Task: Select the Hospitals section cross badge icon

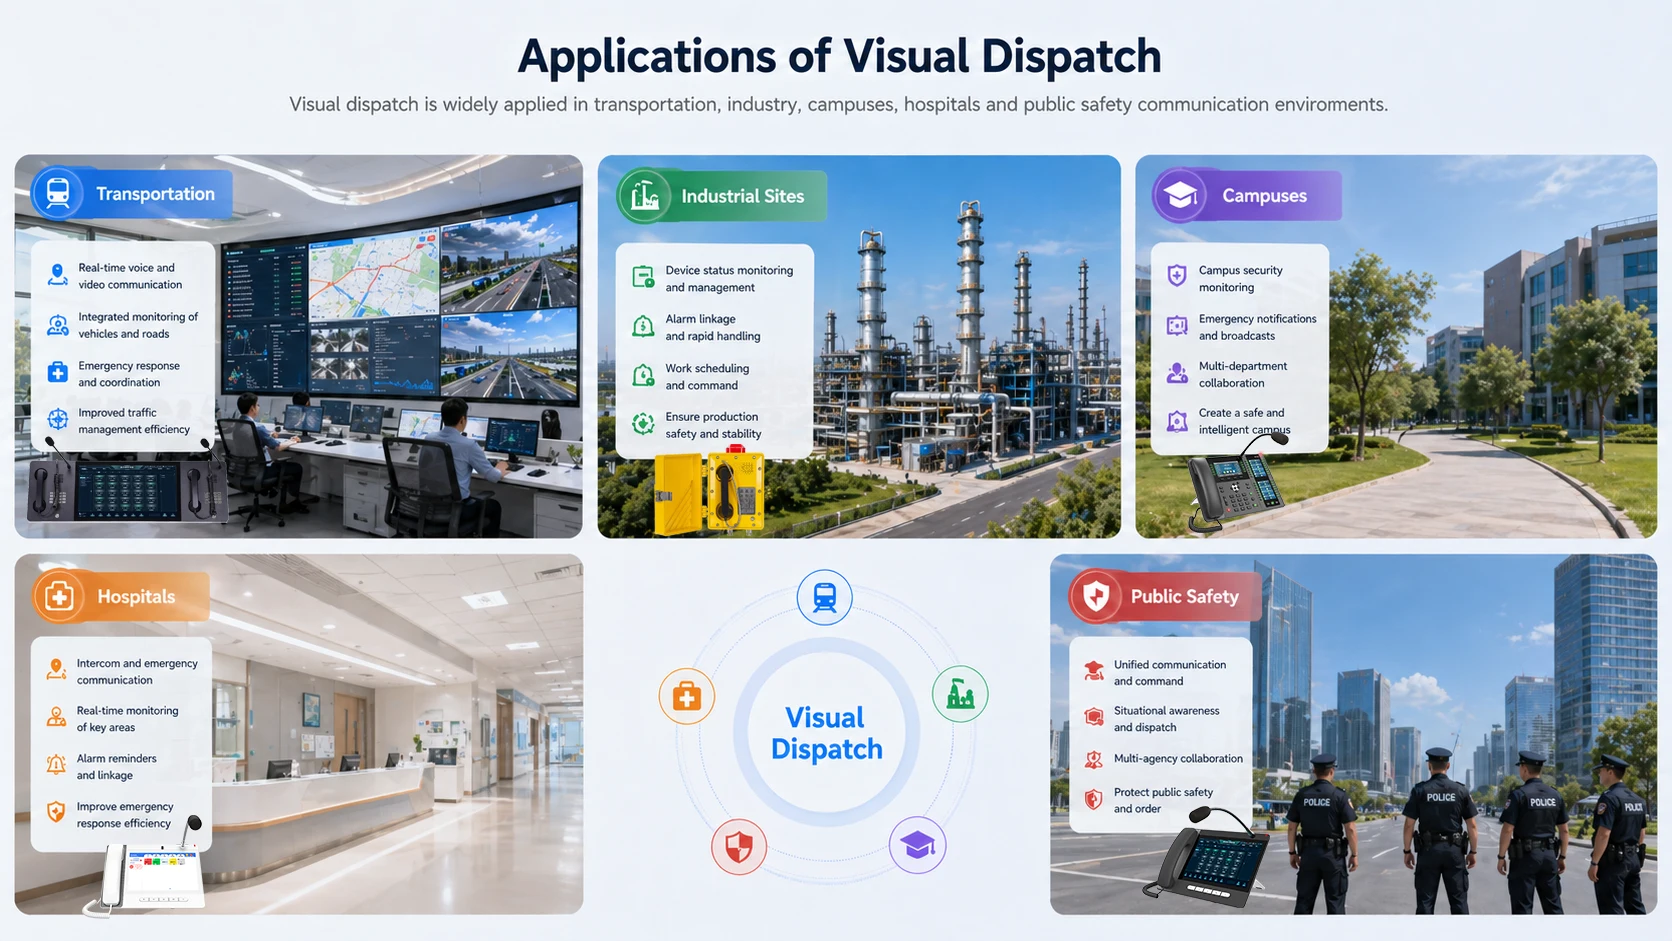Action: (60, 596)
